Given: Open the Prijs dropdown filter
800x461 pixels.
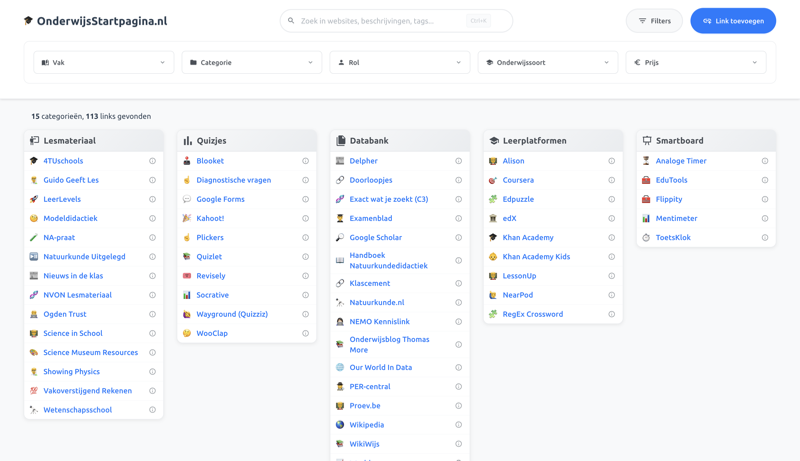Looking at the screenshot, I should pos(696,63).
